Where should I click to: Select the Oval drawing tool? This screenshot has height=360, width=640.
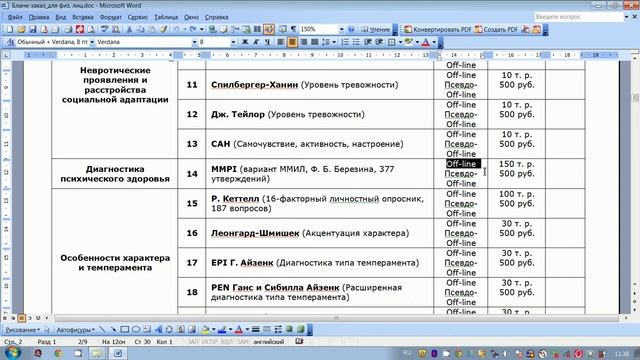click(136, 330)
